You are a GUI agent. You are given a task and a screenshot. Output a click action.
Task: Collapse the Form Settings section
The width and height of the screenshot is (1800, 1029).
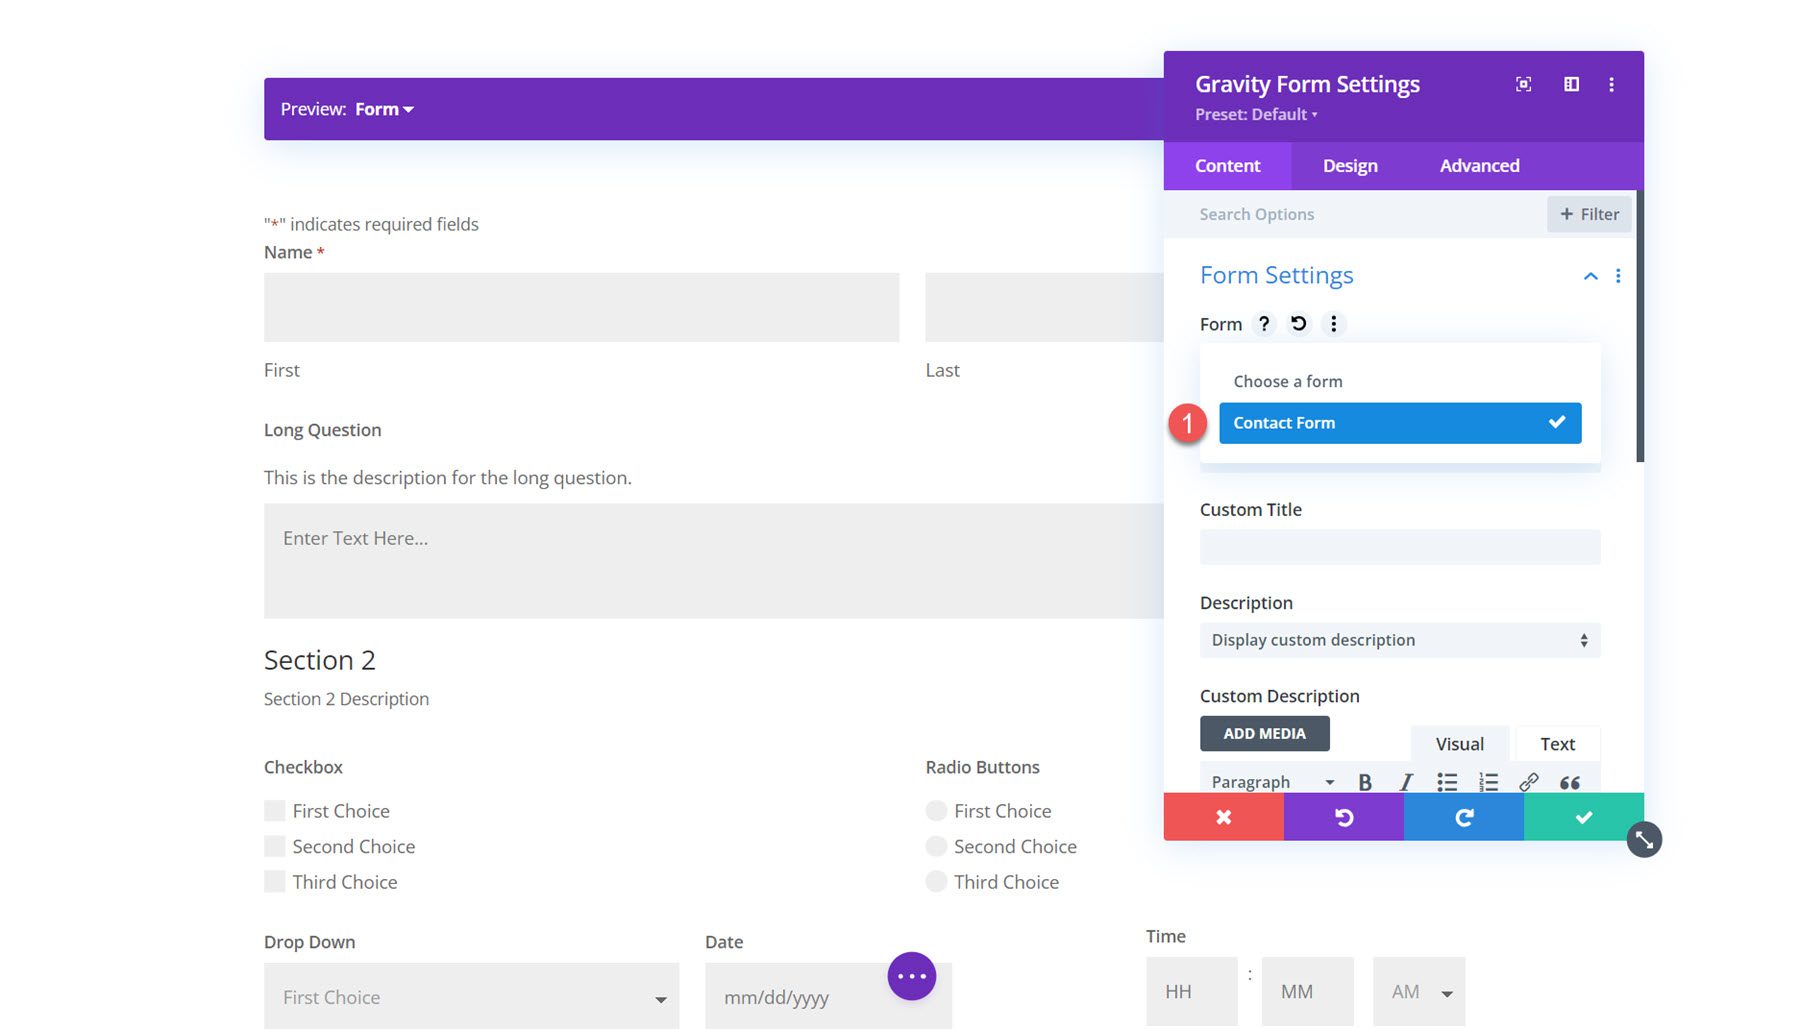point(1590,276)
